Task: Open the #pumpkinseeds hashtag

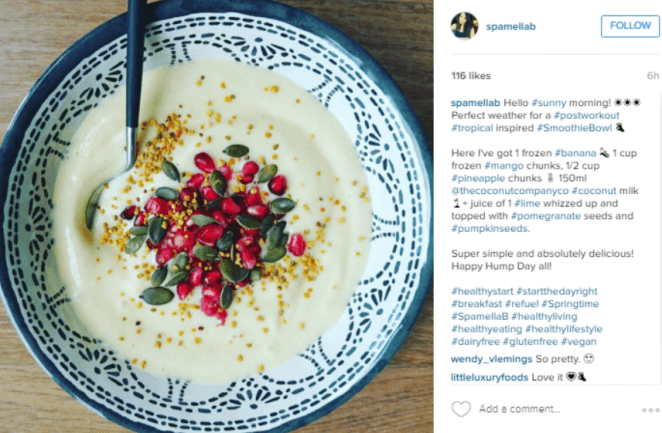Action: point(490,229)
